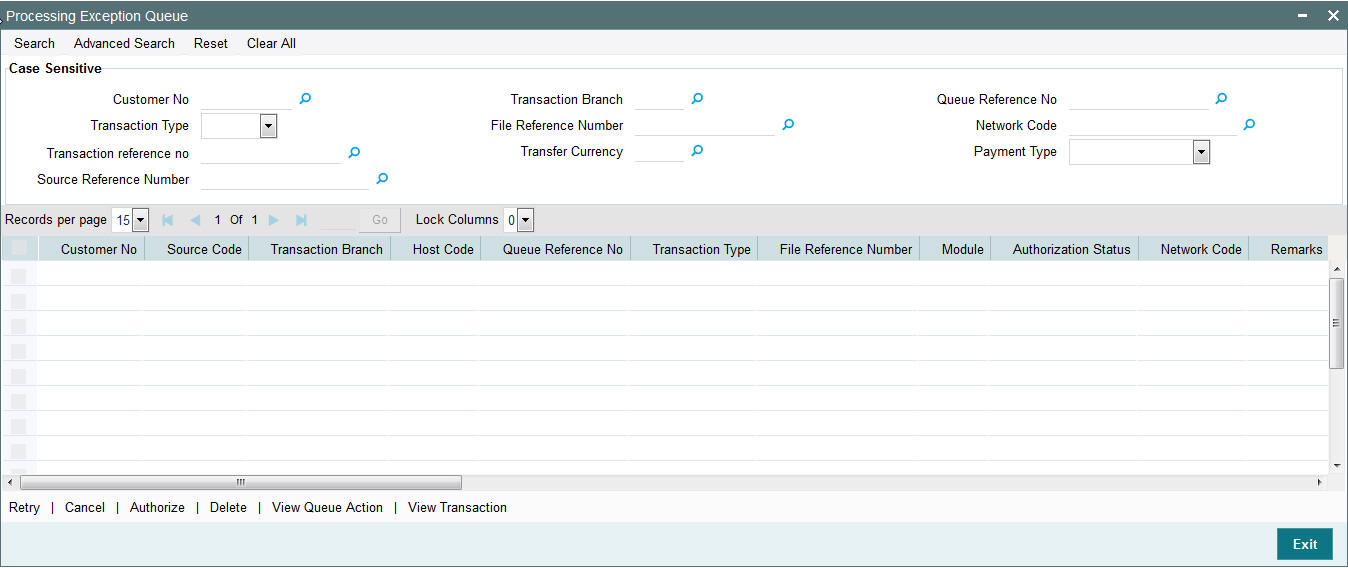Click the horizontal scrollbar thumb
The image size is (1348, 568).
point(240,482)
